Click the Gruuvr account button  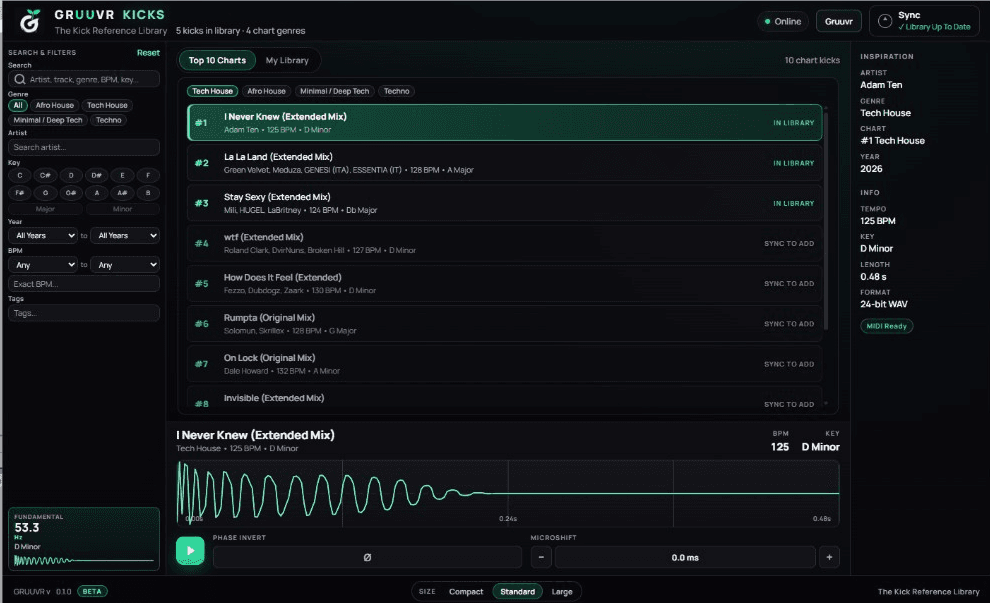(x=838, y=21)
